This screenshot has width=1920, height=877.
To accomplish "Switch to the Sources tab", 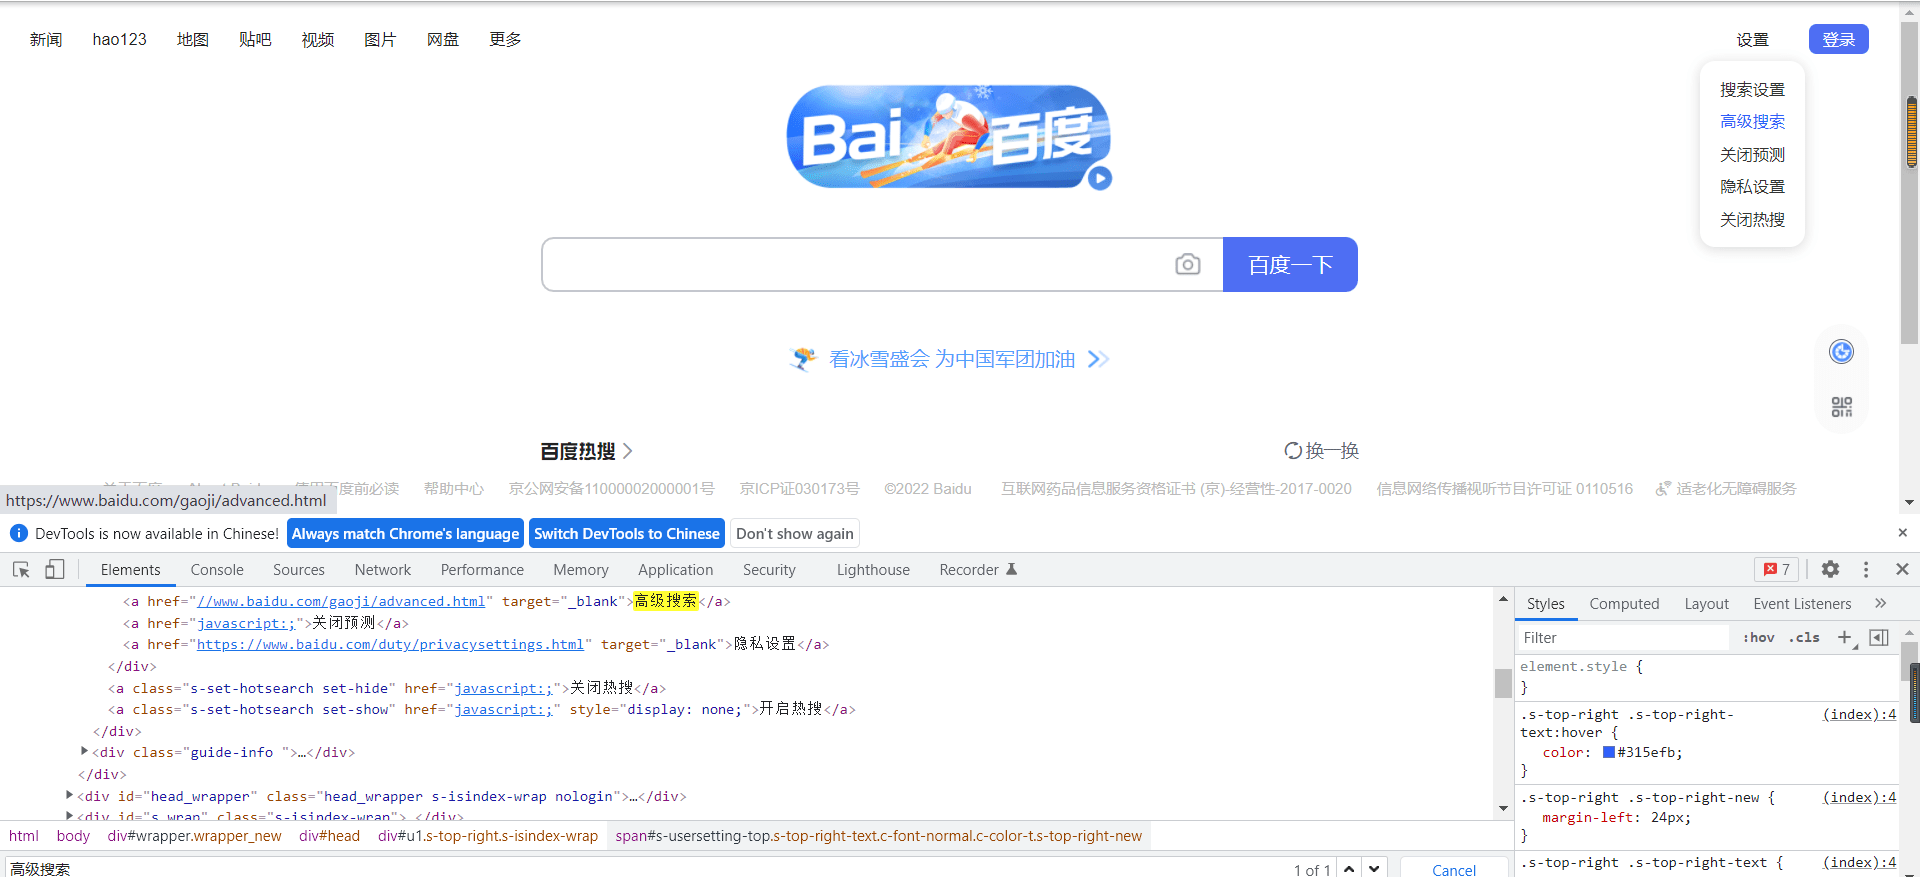I will pos(299,569).
